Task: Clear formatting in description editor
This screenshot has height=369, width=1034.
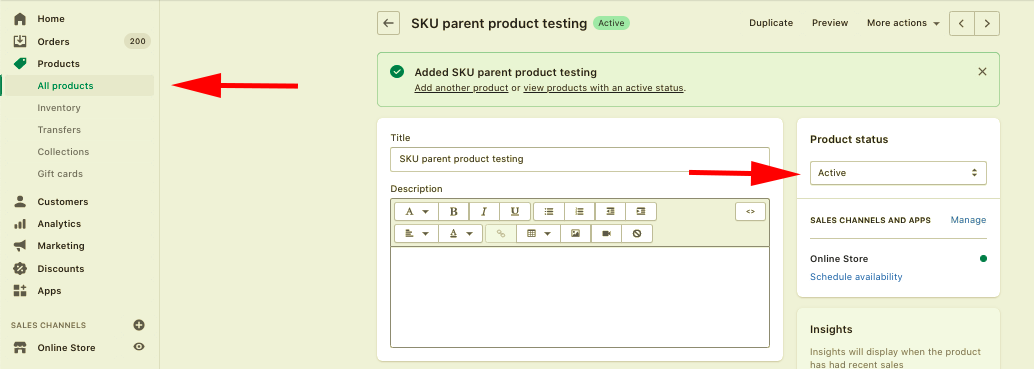Action: tap(637, 234)
